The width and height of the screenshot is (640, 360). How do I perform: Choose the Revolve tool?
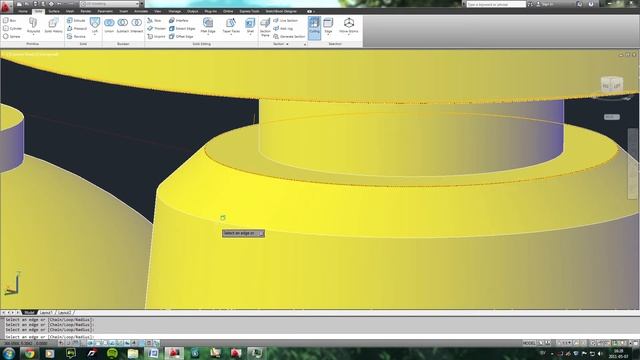(x=76, y=36)
